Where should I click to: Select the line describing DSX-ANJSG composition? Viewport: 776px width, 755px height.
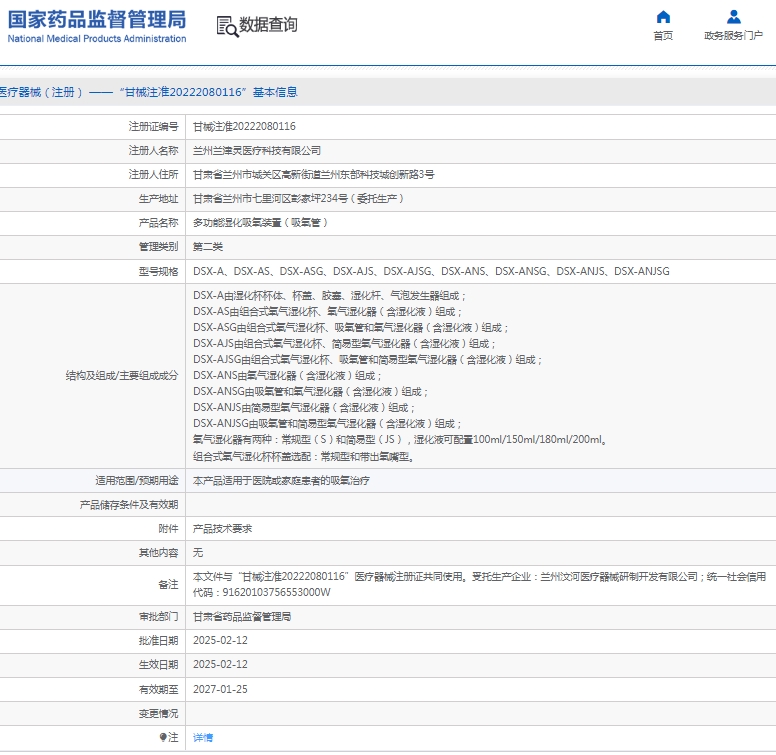pyautogui.click(x=327, y=424)
